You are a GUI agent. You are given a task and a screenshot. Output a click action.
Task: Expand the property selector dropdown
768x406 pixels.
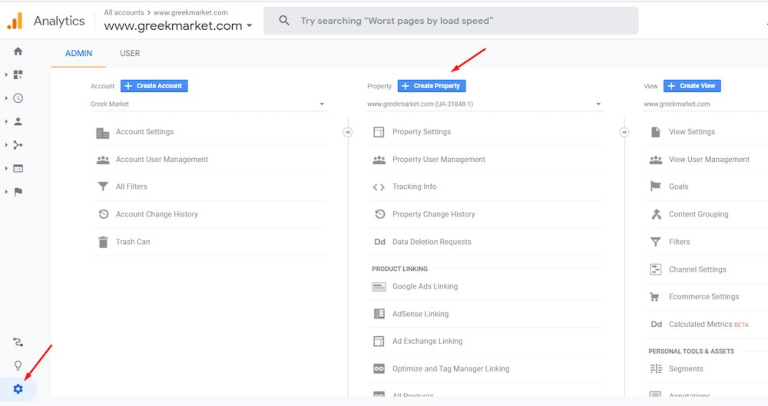(485, 104)
